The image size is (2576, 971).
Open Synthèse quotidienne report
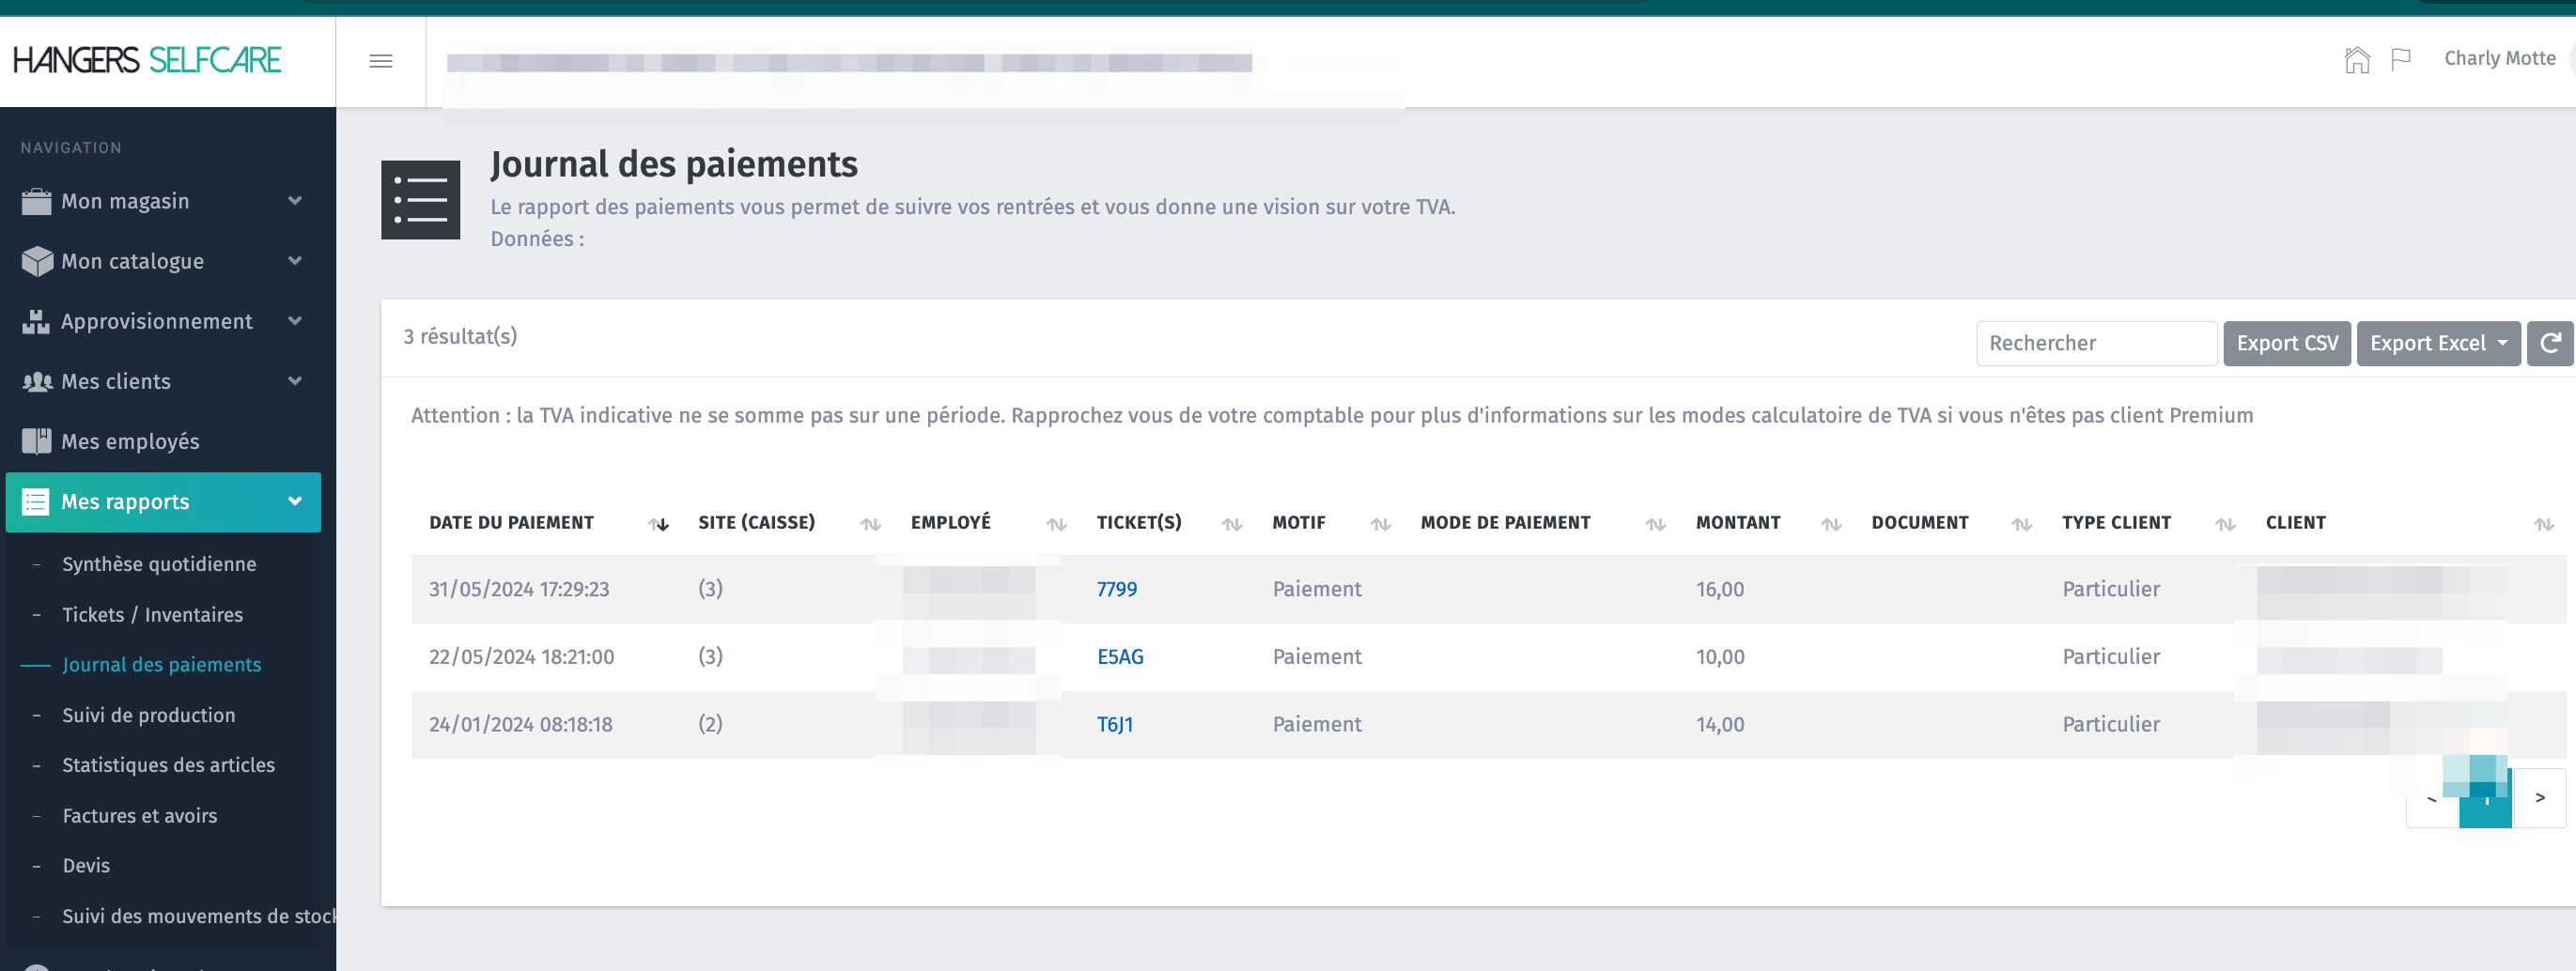coord(159,564)
